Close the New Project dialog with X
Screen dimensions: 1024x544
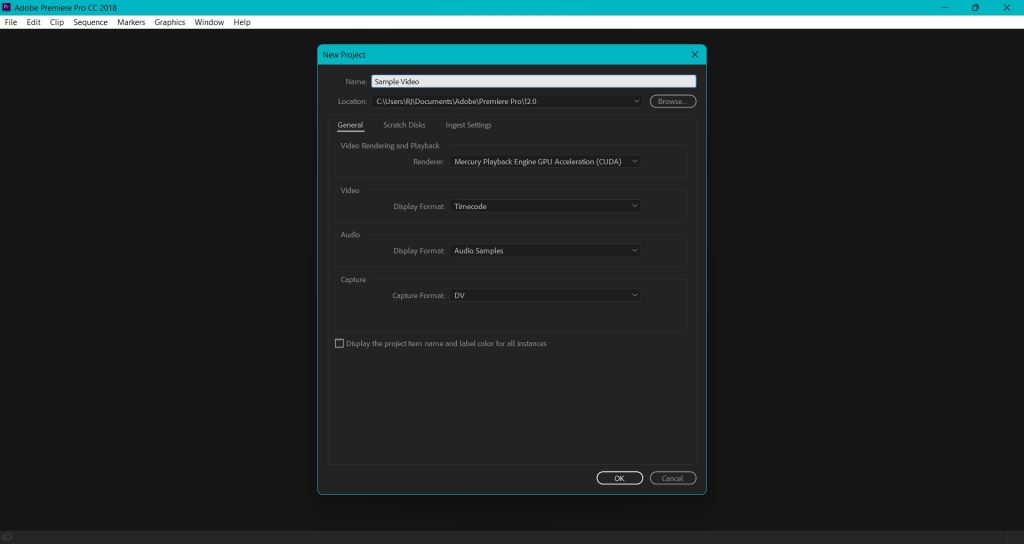695,55
